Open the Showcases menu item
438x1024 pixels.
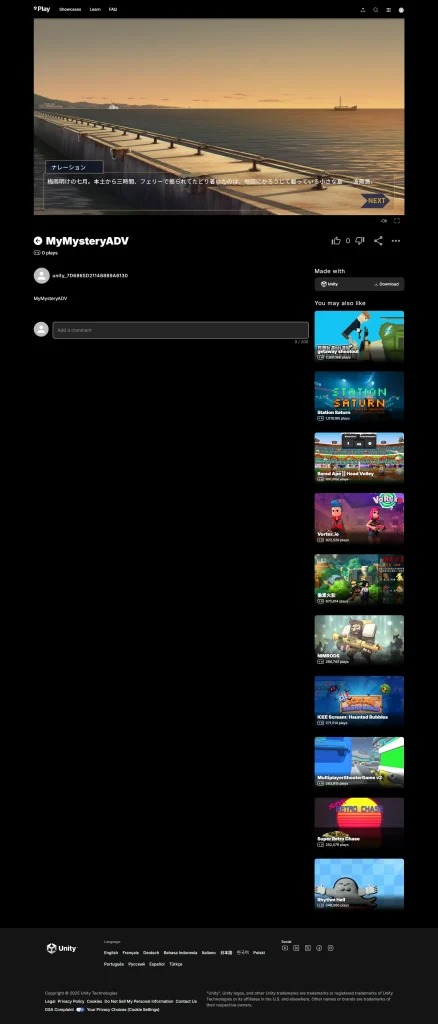pyautogui.click(x=70, y=10)
